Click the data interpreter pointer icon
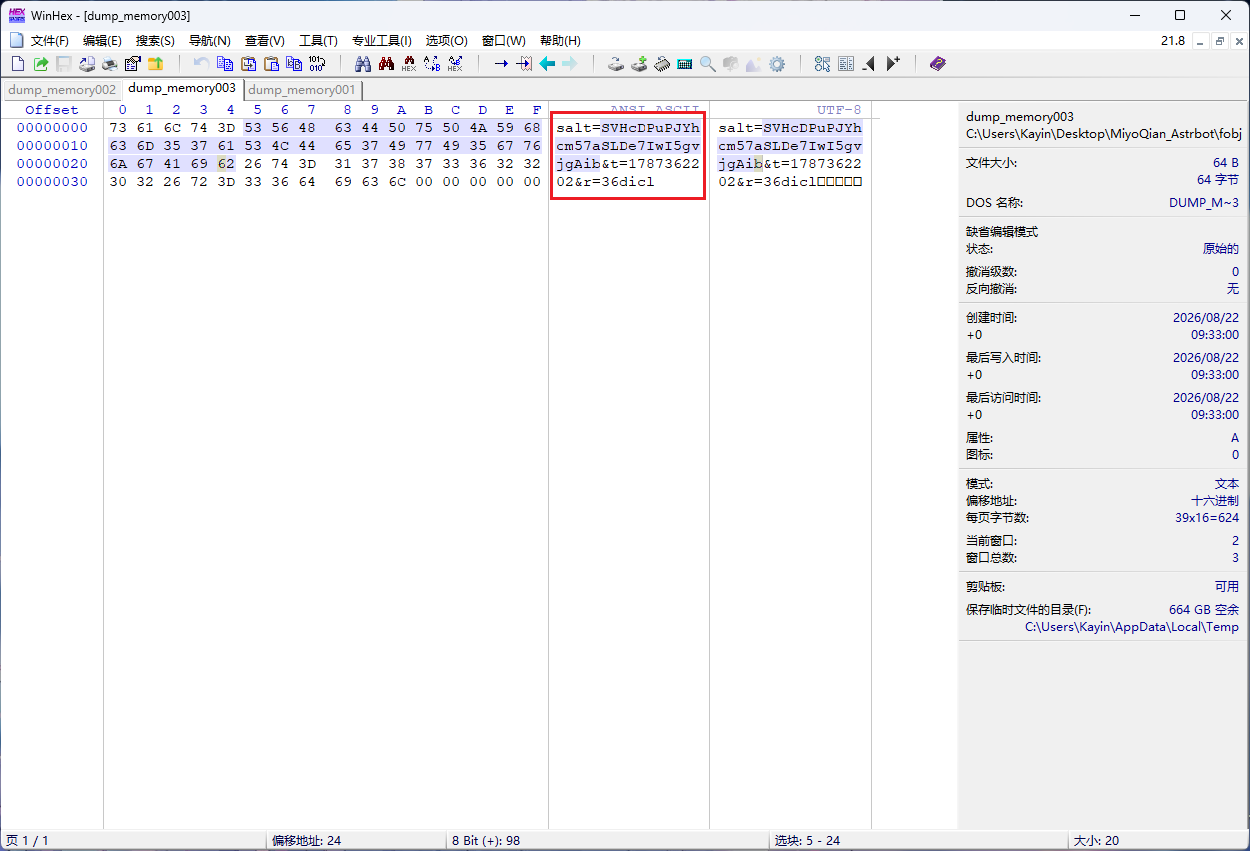The image size is (1250, 851). (822, 64)
